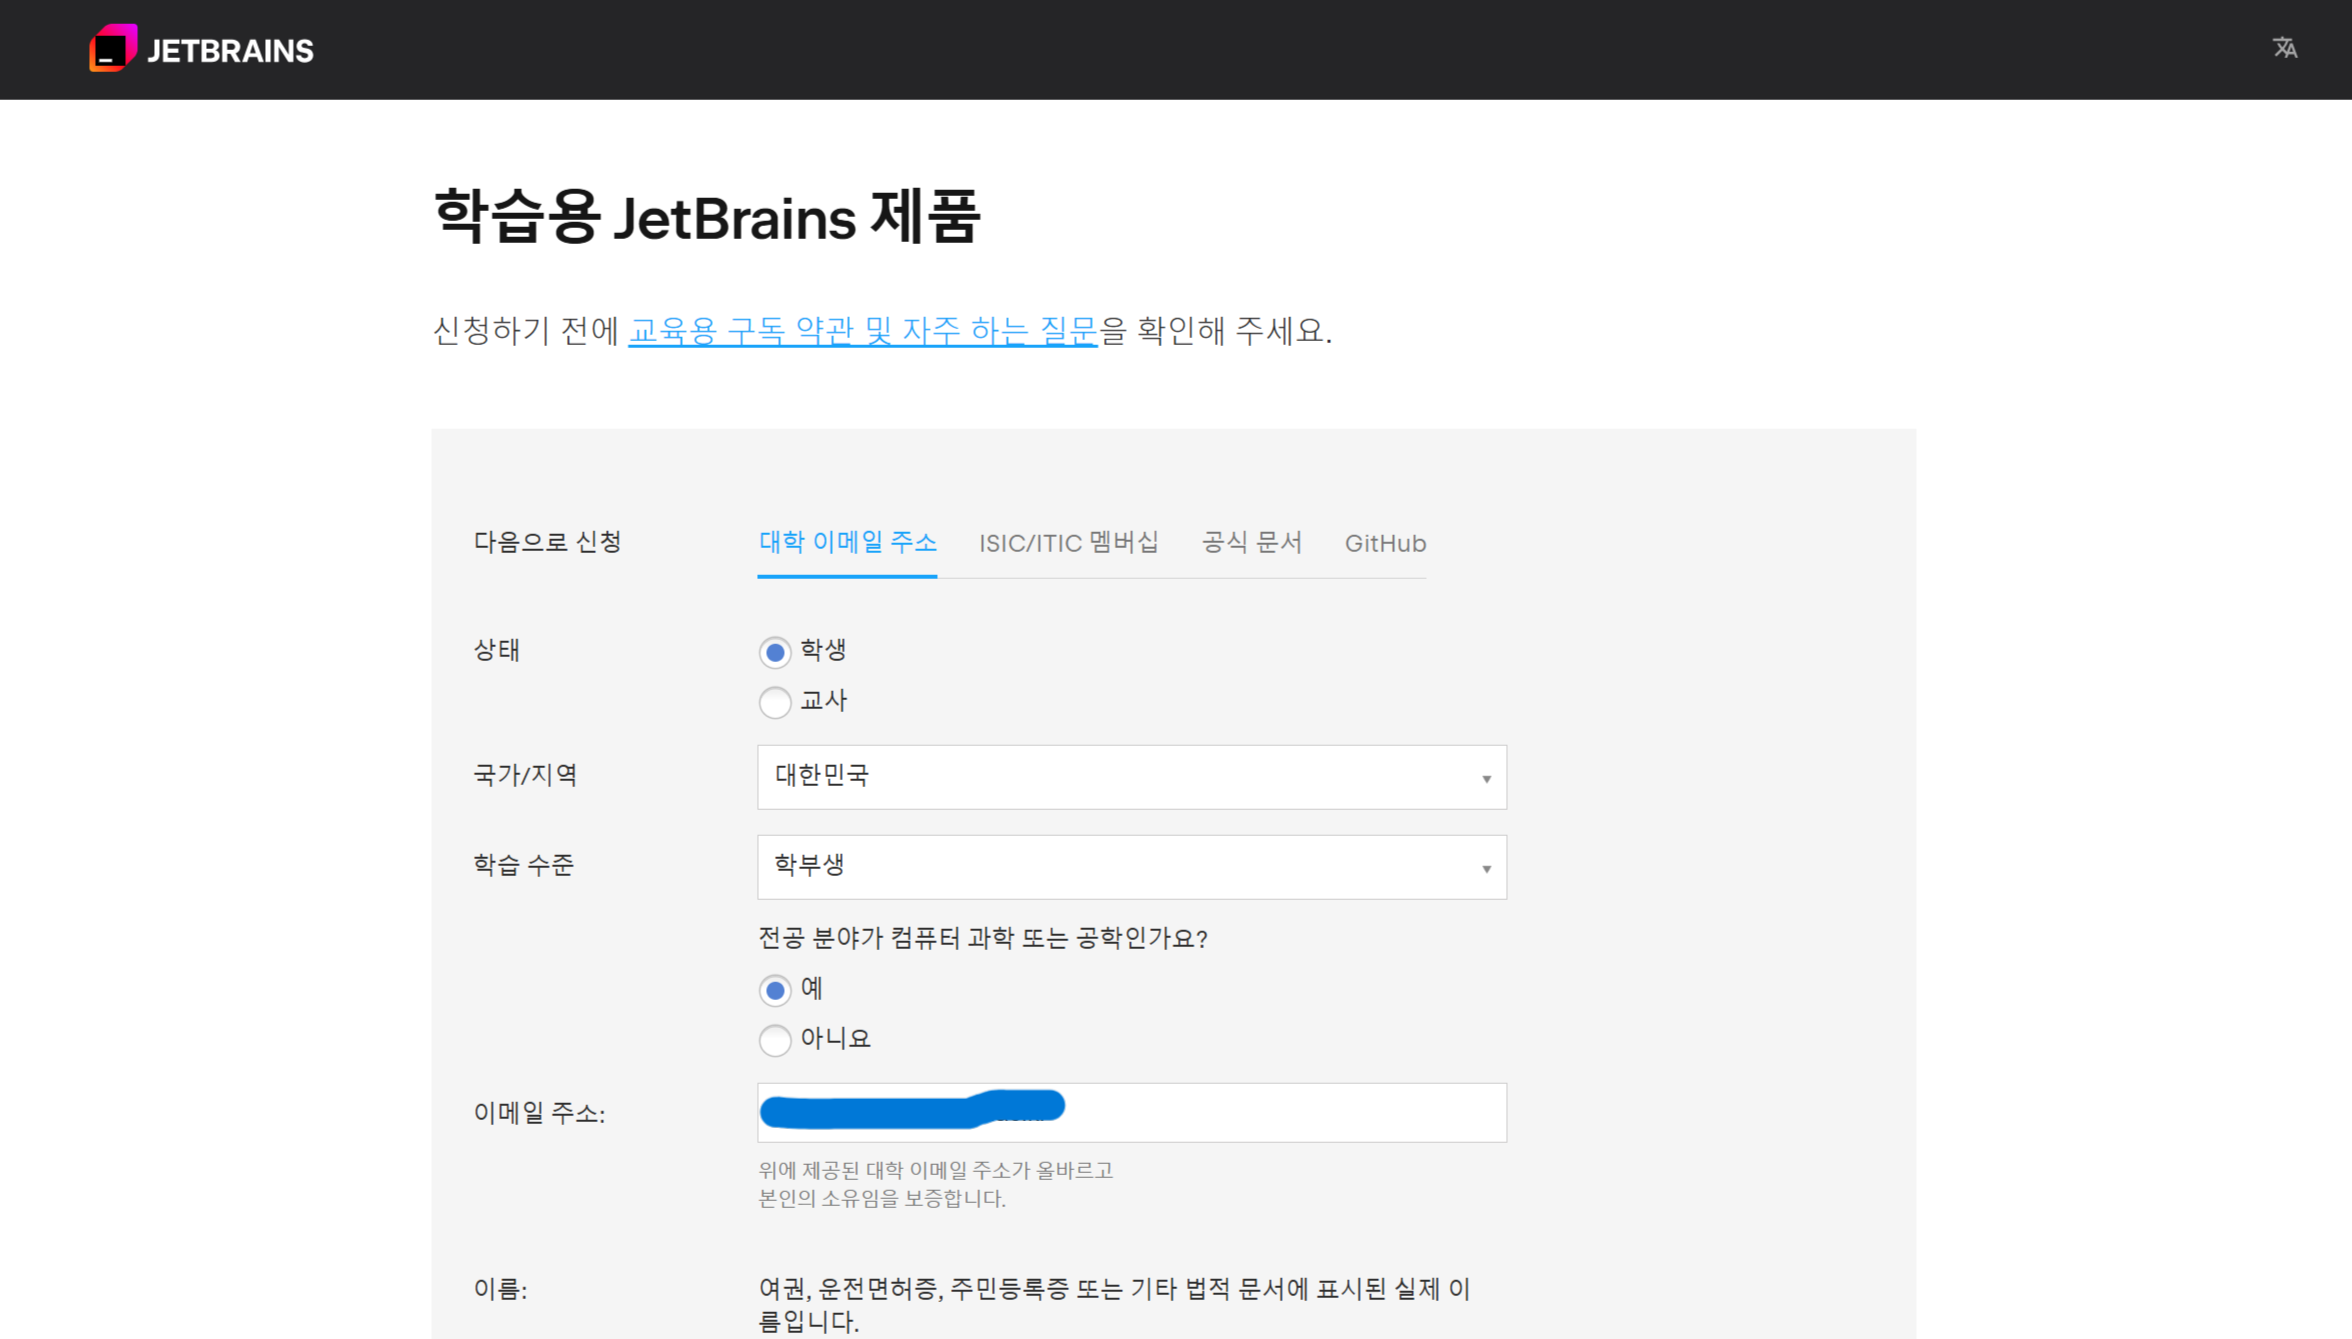Switch to the ISIC/ITIC 멤버십 tab
The width and height of the screenshot is (2352, 1339).
coord(1068,543)
